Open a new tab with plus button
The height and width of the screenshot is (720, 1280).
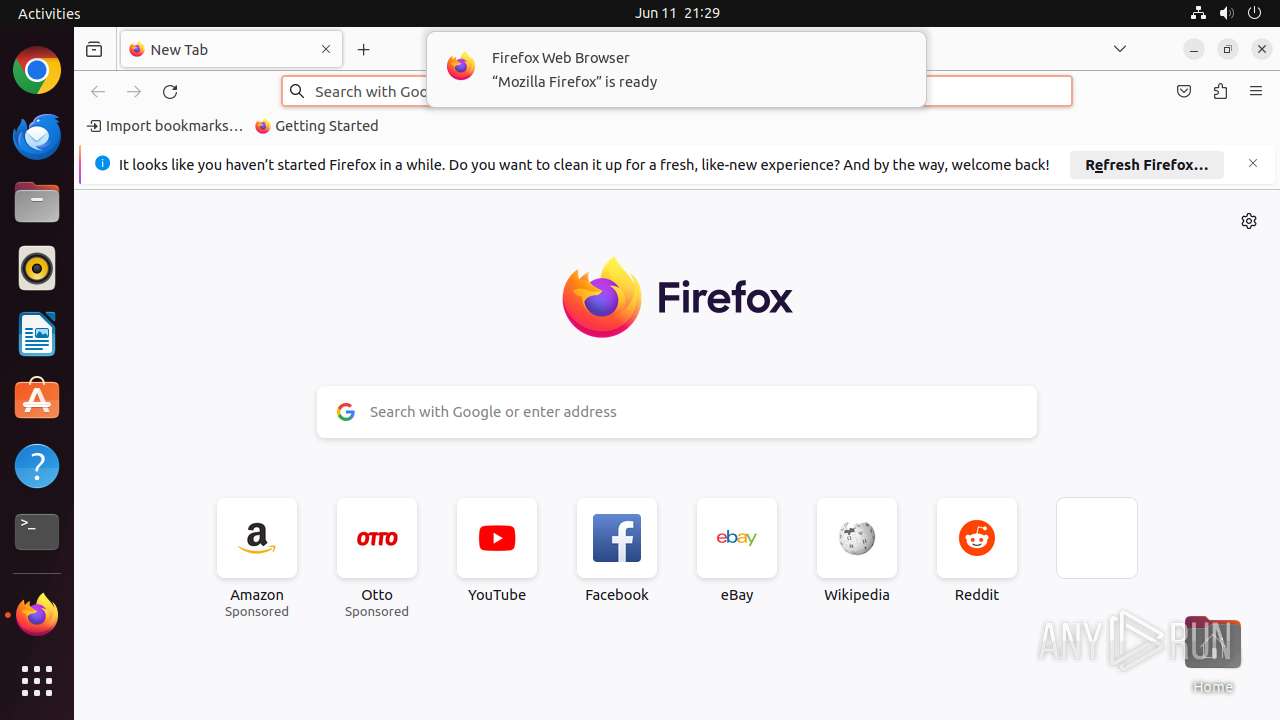(364, 49)
